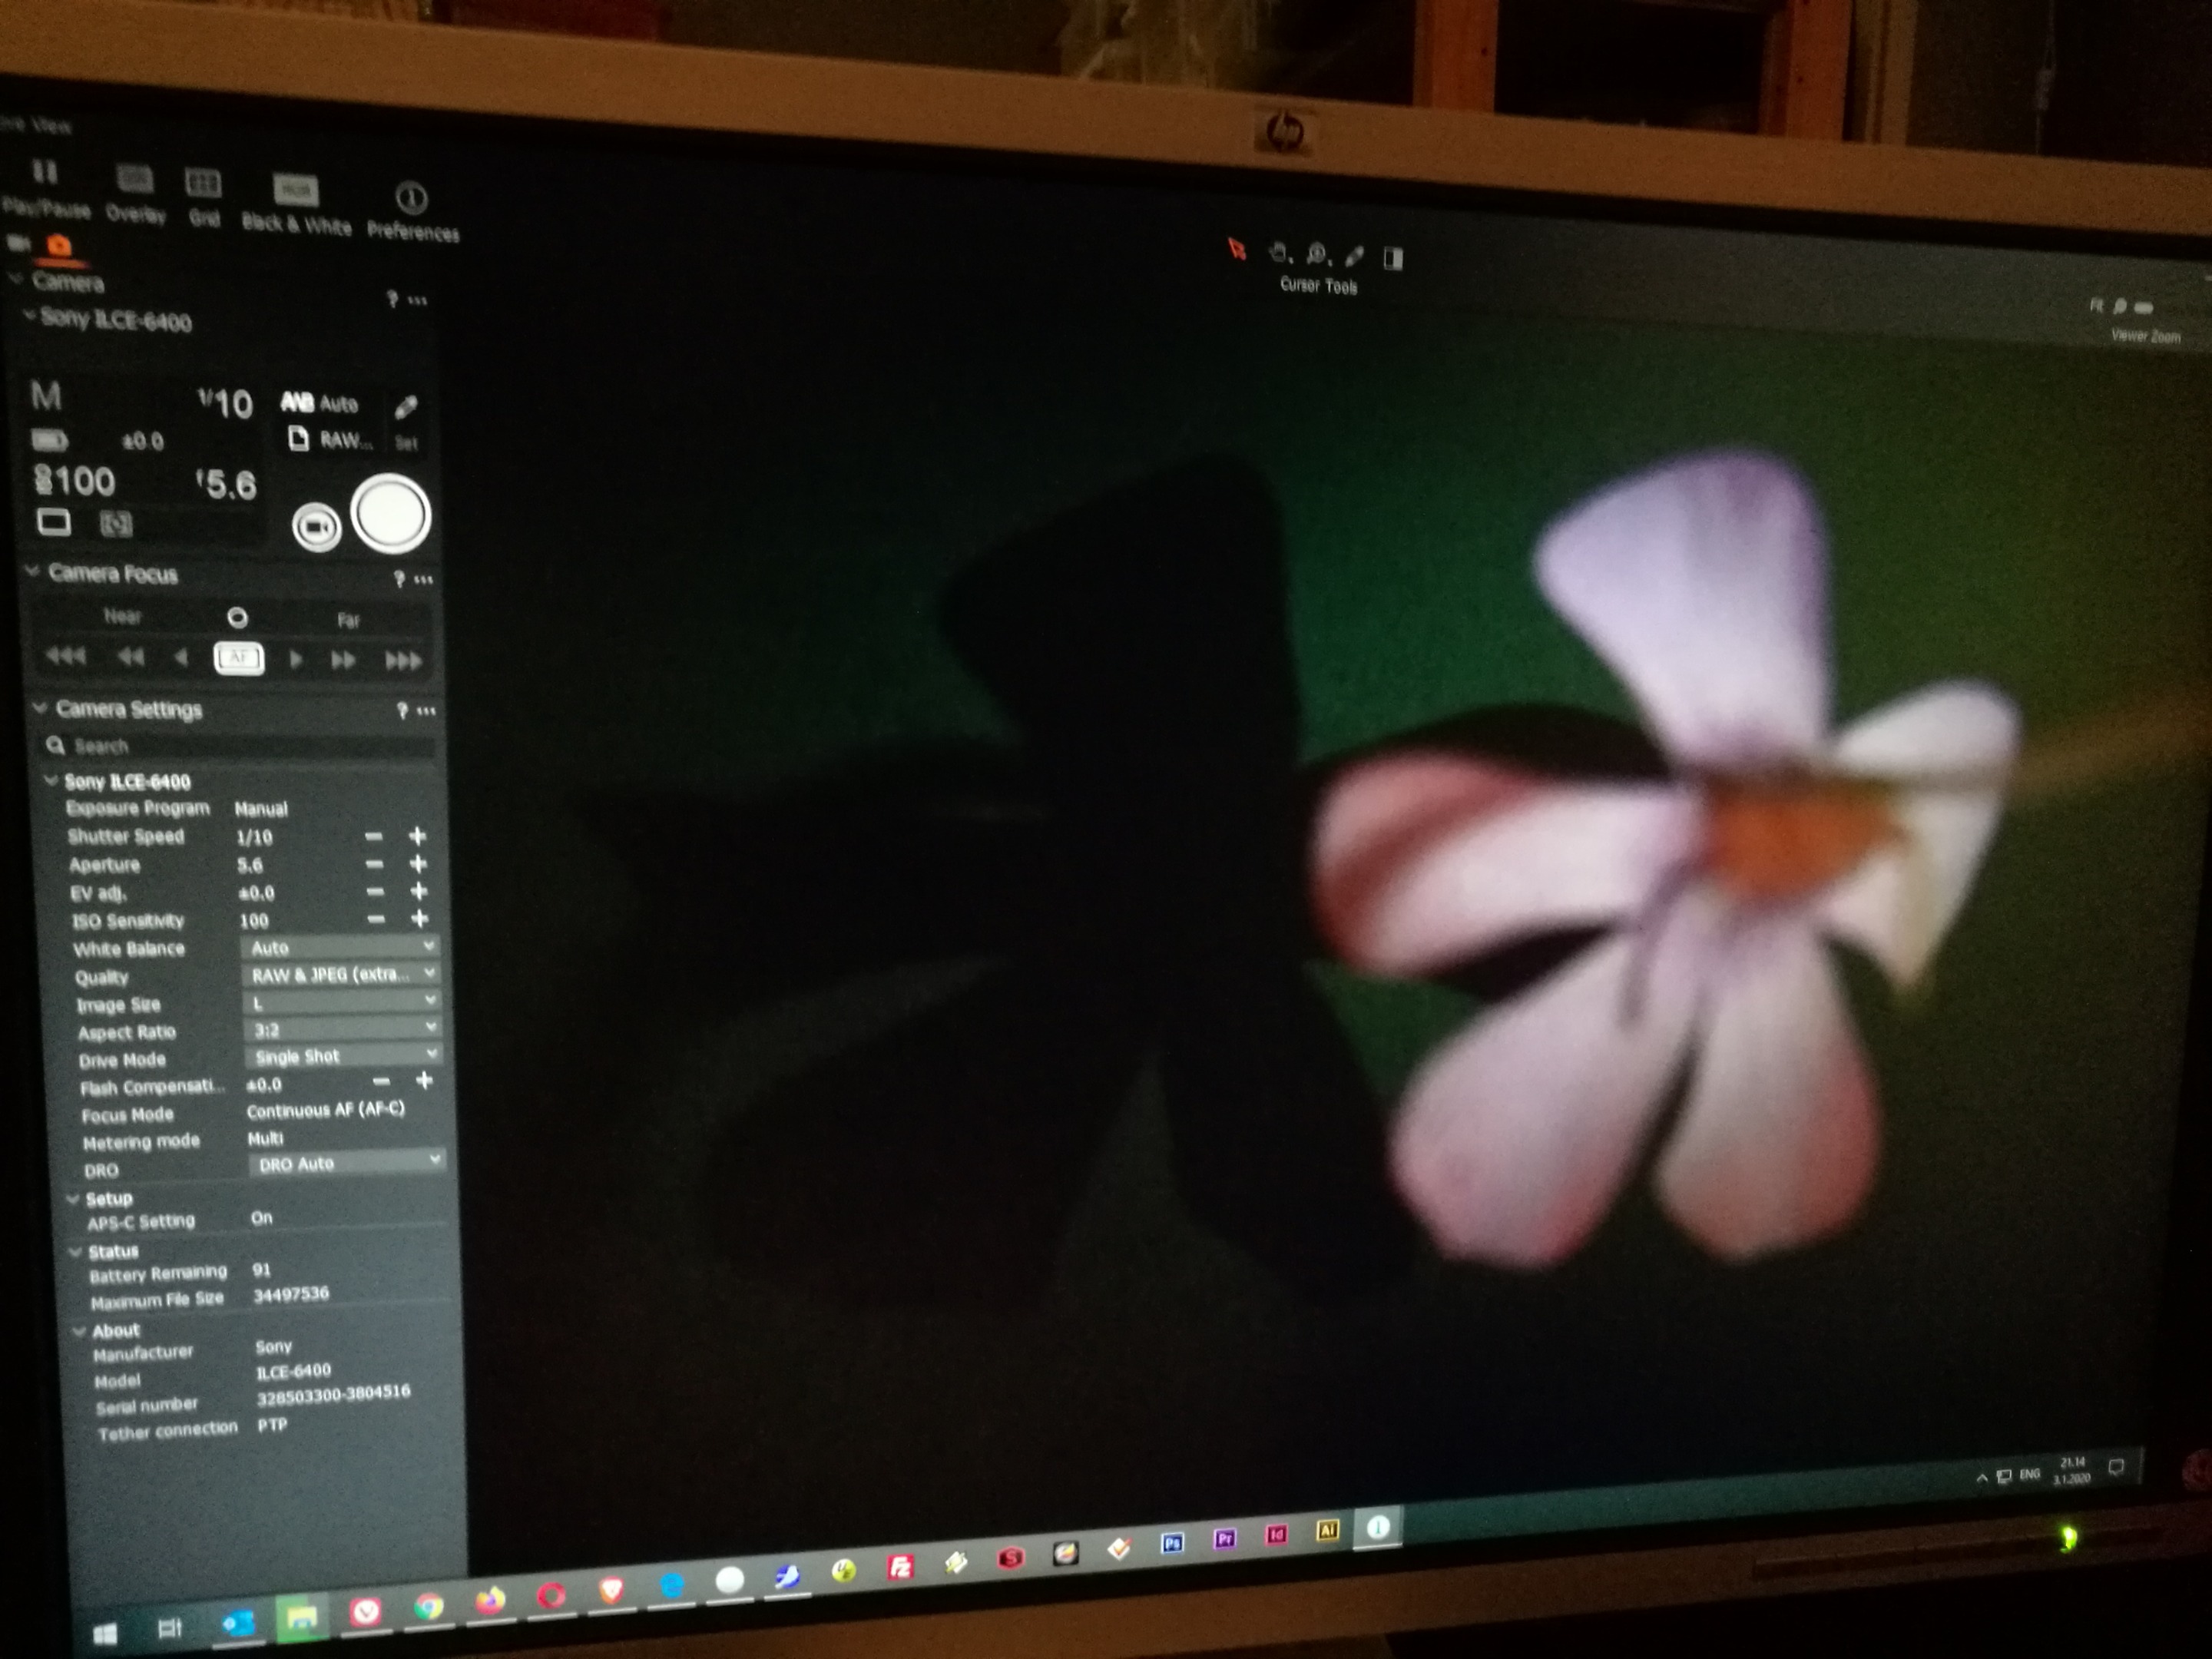Open the DRO Auto dropdown

(346, 1162)
